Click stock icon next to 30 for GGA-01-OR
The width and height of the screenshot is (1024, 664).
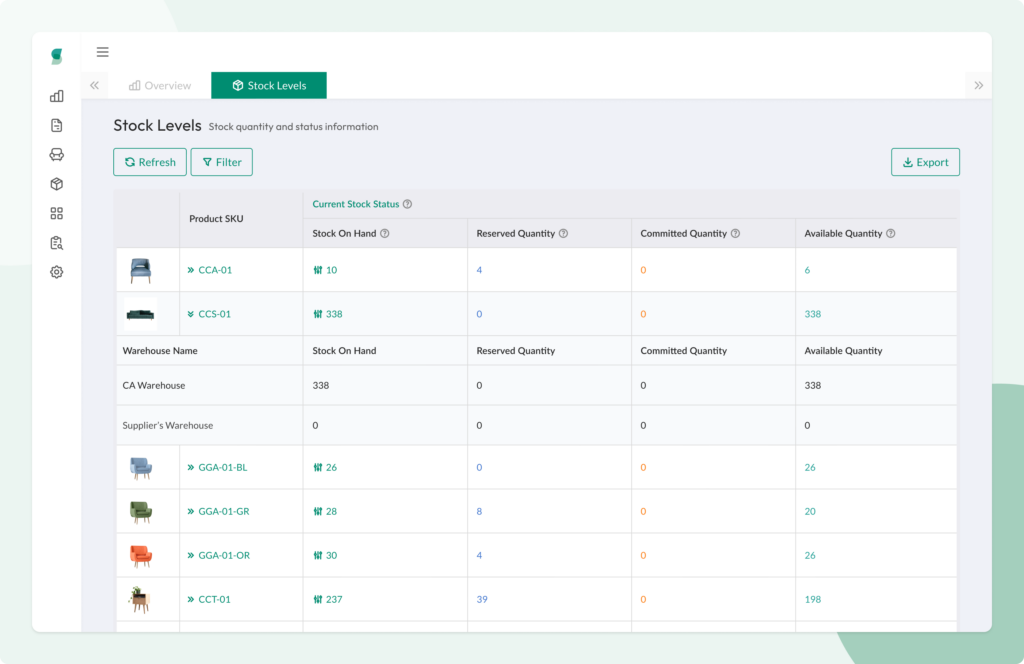pyautogui.click(x=318, y=556)
